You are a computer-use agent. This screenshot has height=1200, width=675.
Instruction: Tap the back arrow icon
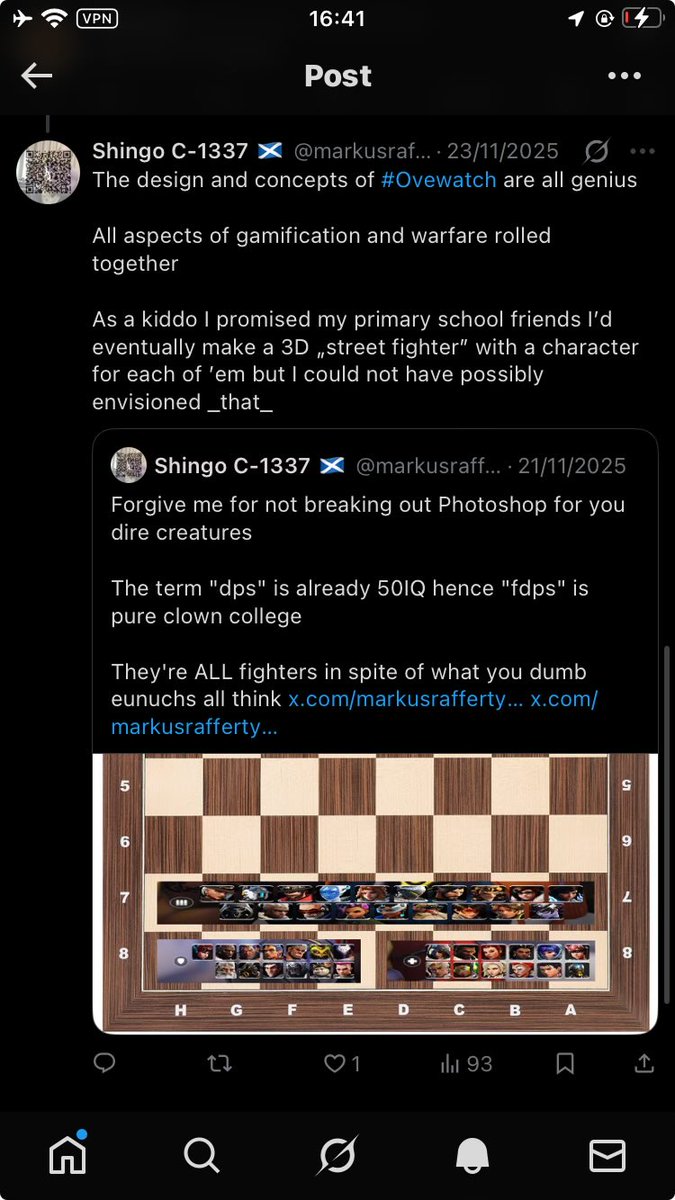coord(37,76)
